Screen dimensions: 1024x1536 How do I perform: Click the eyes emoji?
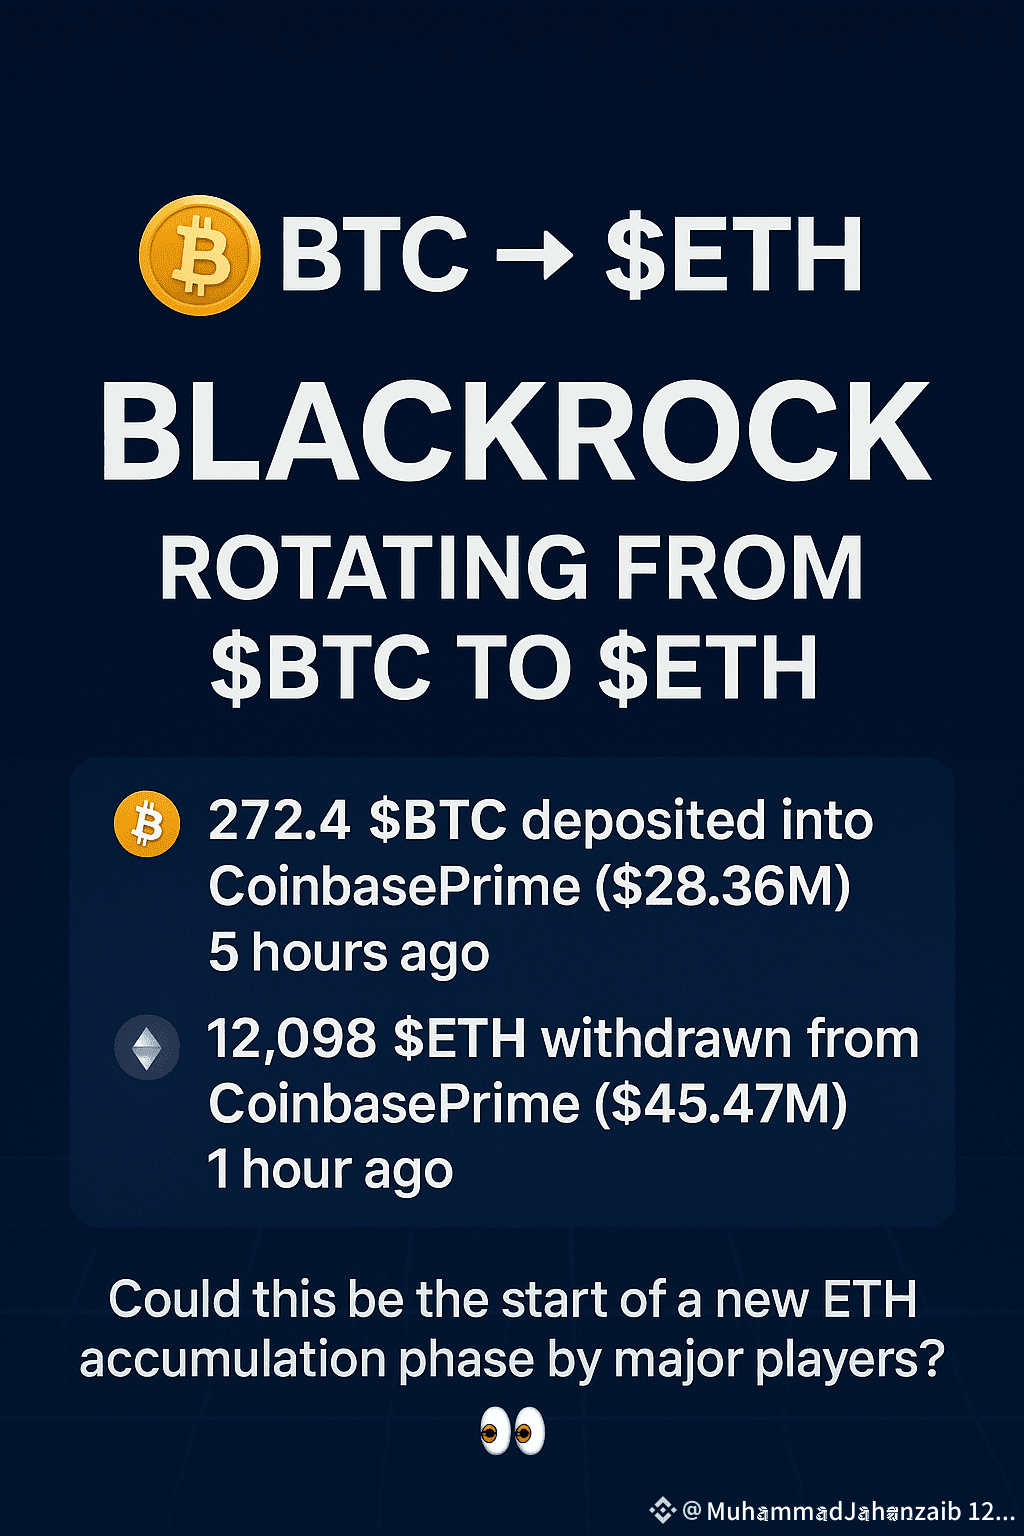point(512,1431)
